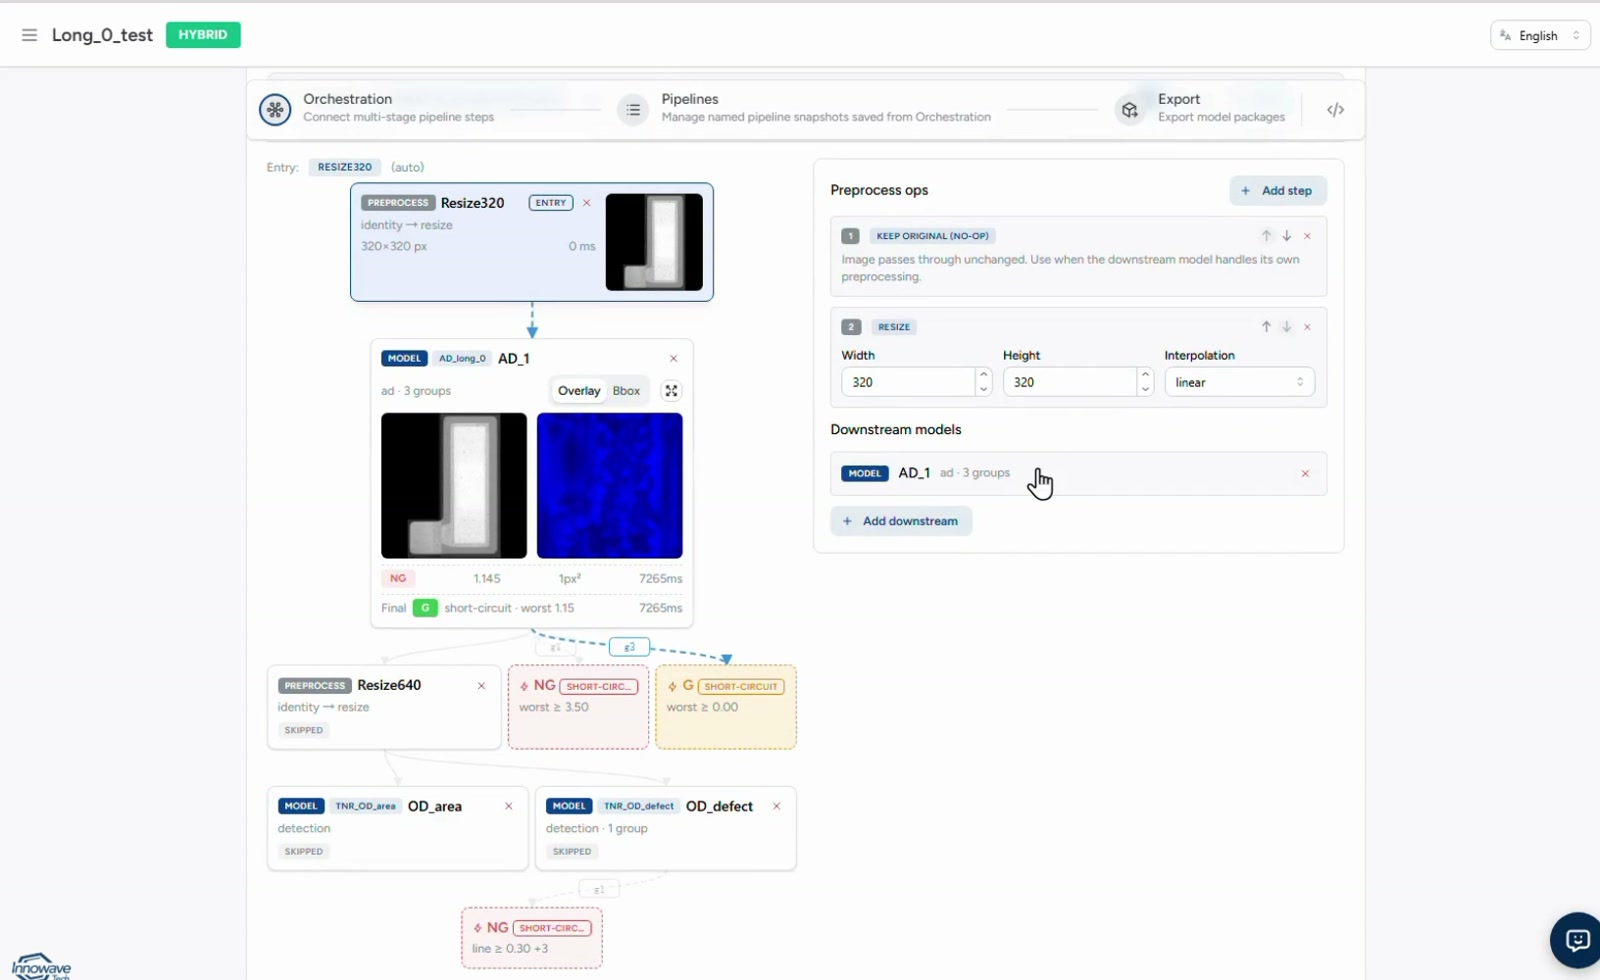
Task: Move Keep Original step down
Action: tap(1287, 236)
